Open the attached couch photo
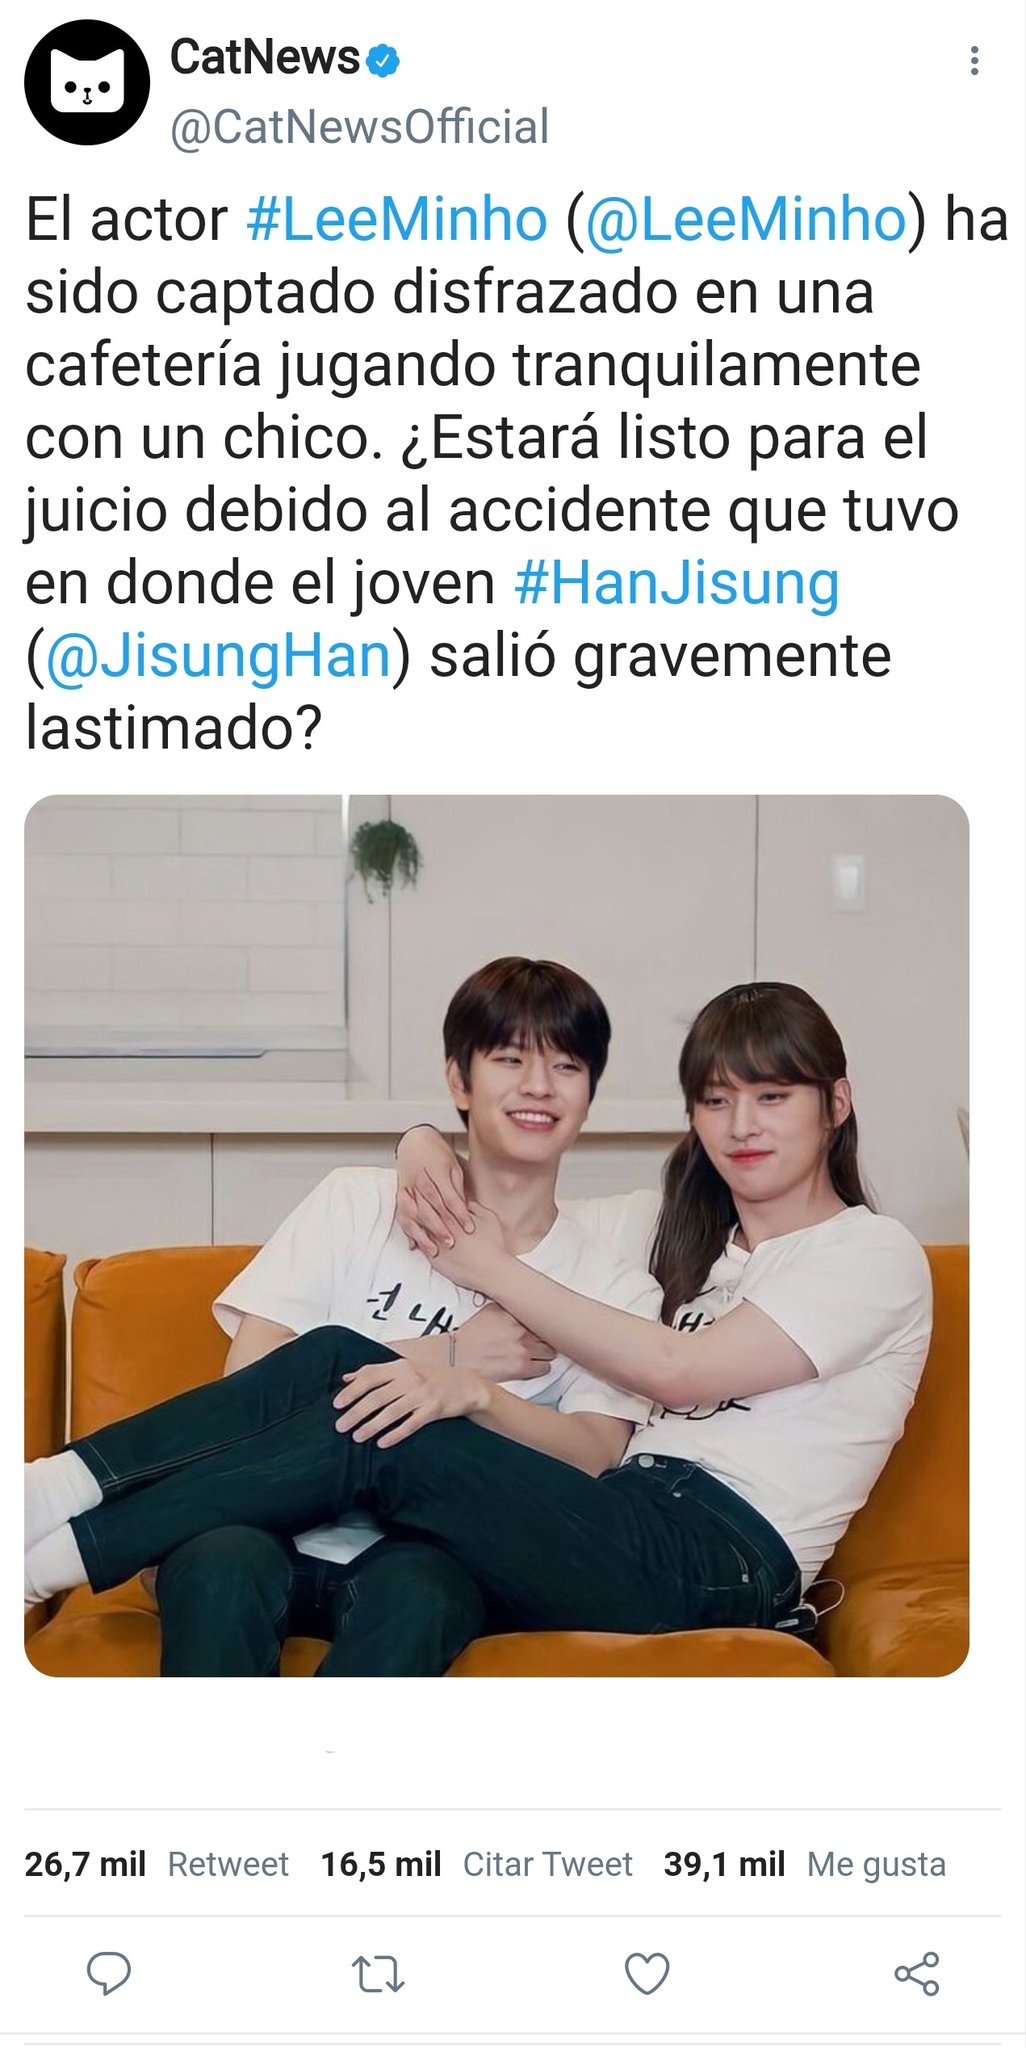The height and width of the screenshot is (2048, 1026). [x=496, y=1235]
